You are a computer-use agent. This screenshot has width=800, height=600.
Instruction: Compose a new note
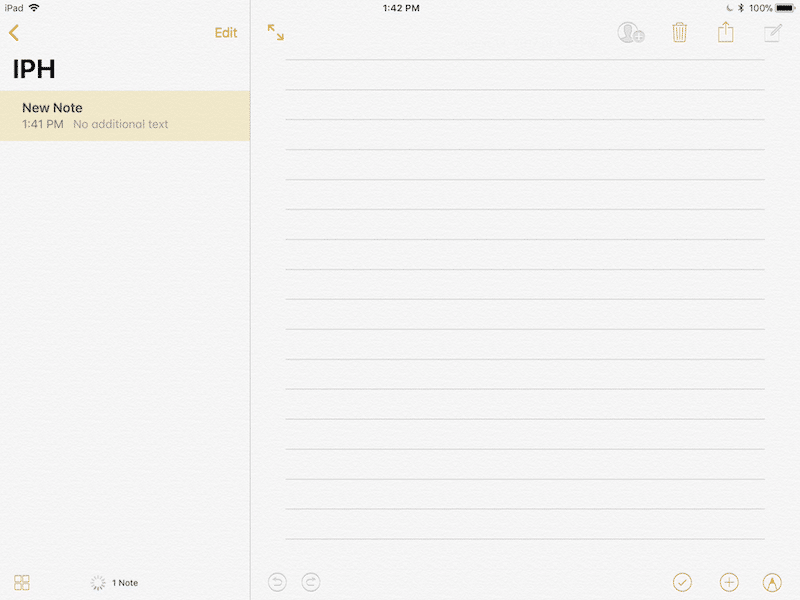pyautogui.click(x=773, y=33)
